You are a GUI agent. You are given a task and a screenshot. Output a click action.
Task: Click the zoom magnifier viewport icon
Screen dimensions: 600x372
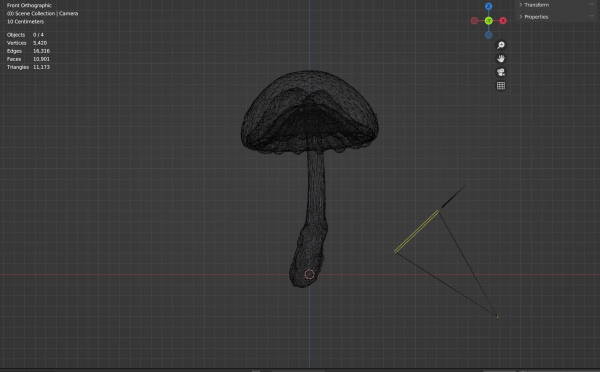(x=501, y=45)
